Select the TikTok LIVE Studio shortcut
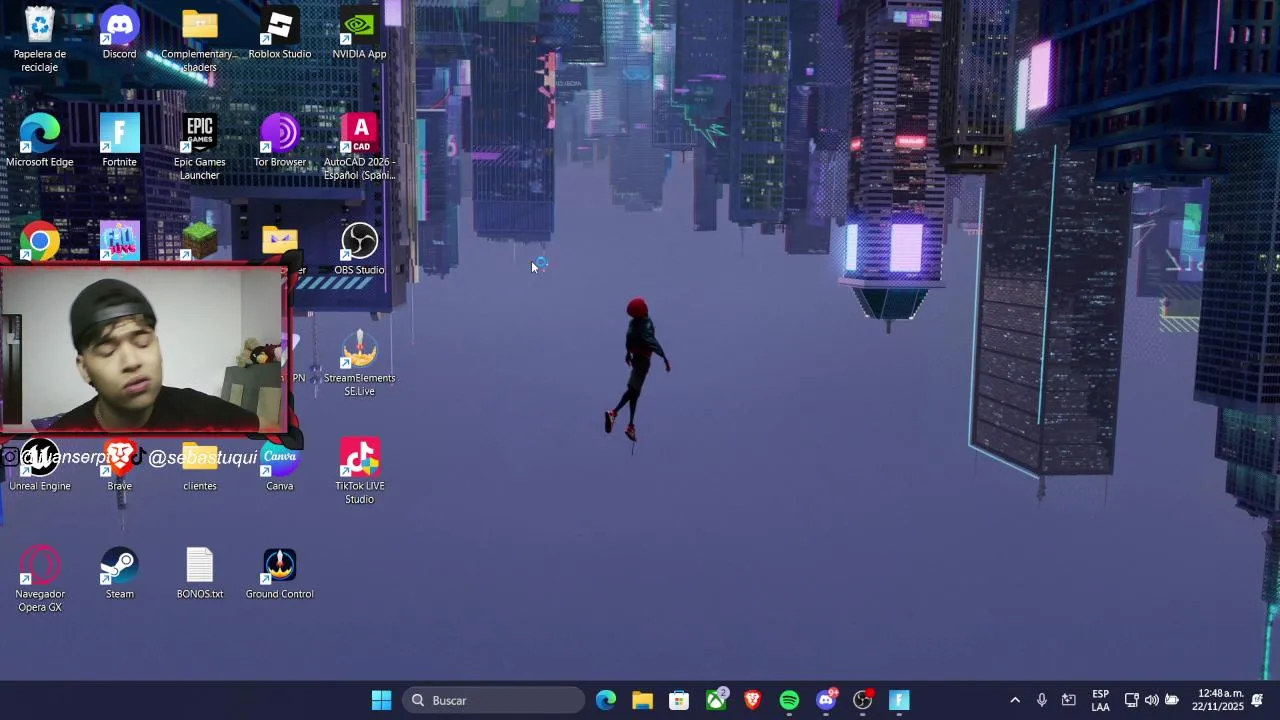 [x=360, y=470]
